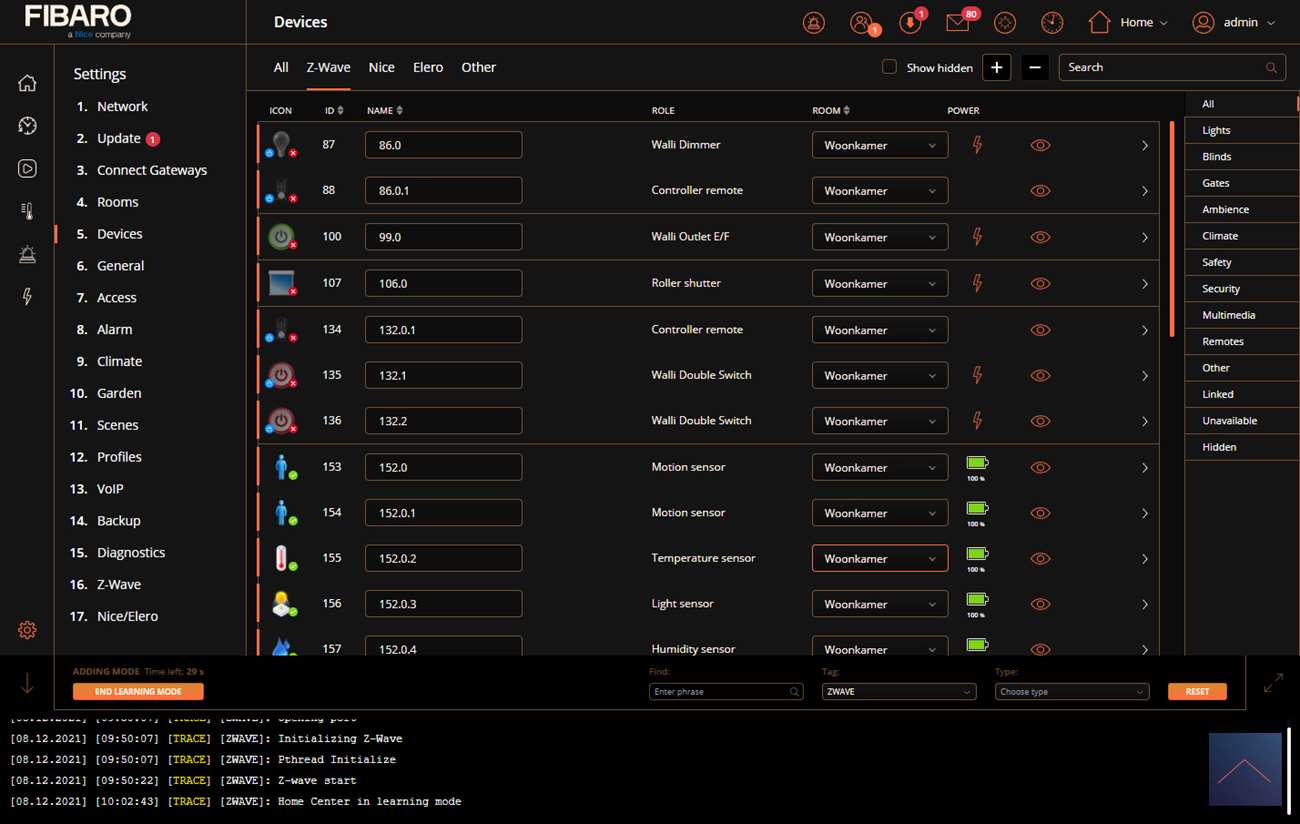
Task: Click the plus icon to add device
Action: [997, 67]
